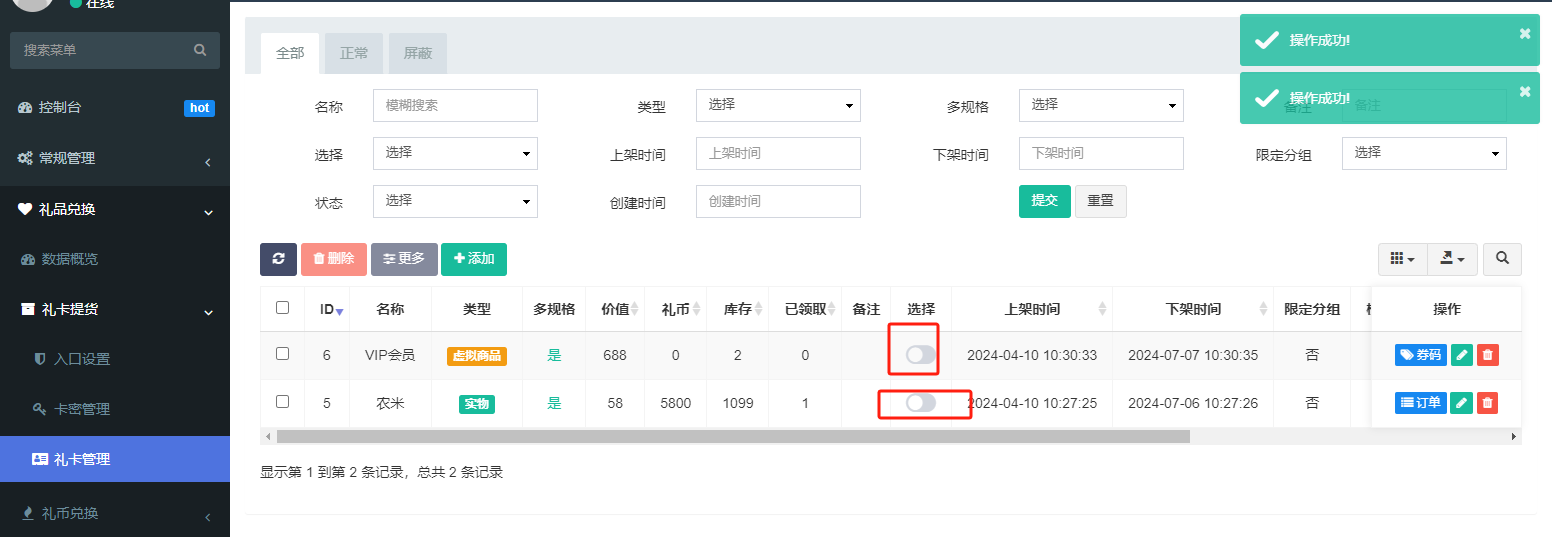This screenshot has width=1552, height=537.
Task: Click the green 提交 button
Action: pos(1045,201)
